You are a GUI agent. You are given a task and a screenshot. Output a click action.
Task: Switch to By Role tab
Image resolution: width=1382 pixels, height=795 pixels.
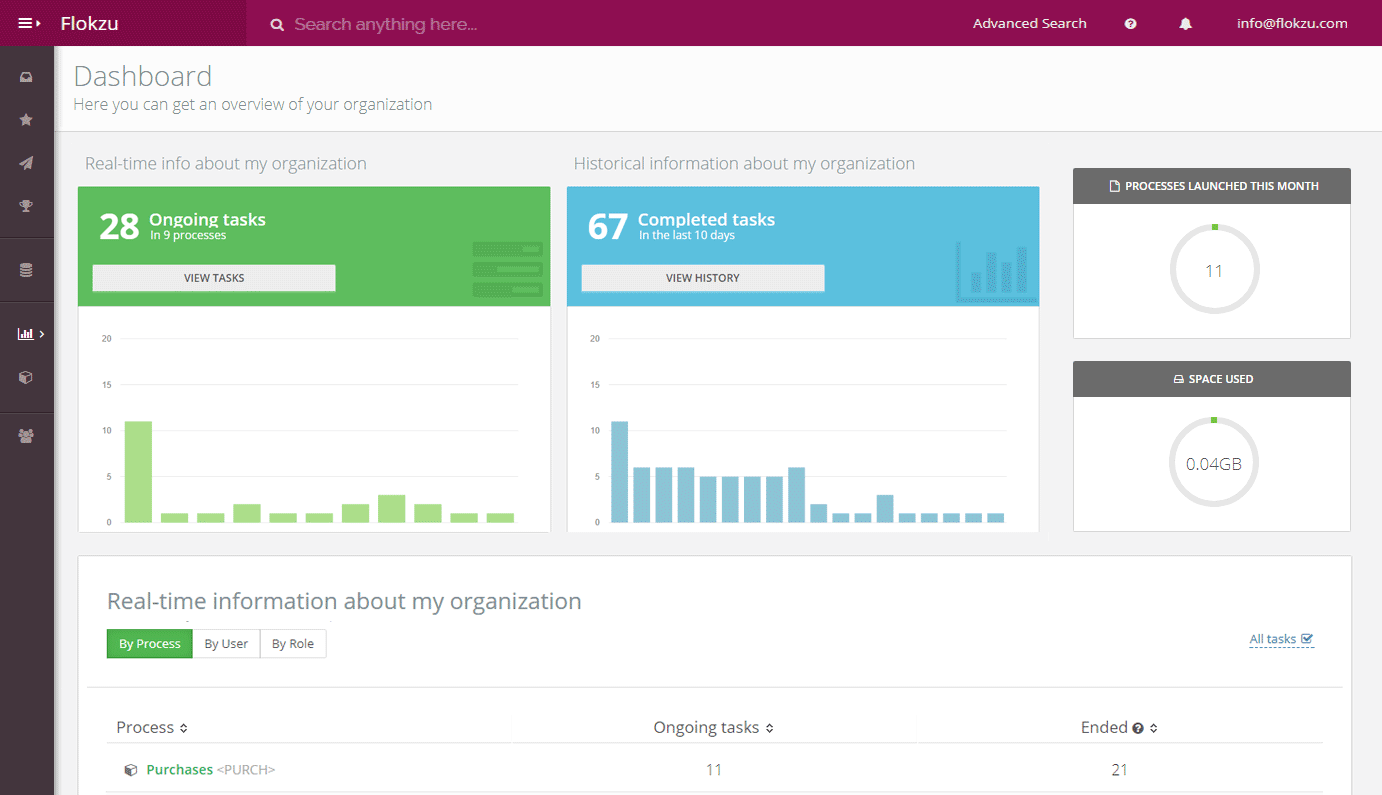(293, 644)
